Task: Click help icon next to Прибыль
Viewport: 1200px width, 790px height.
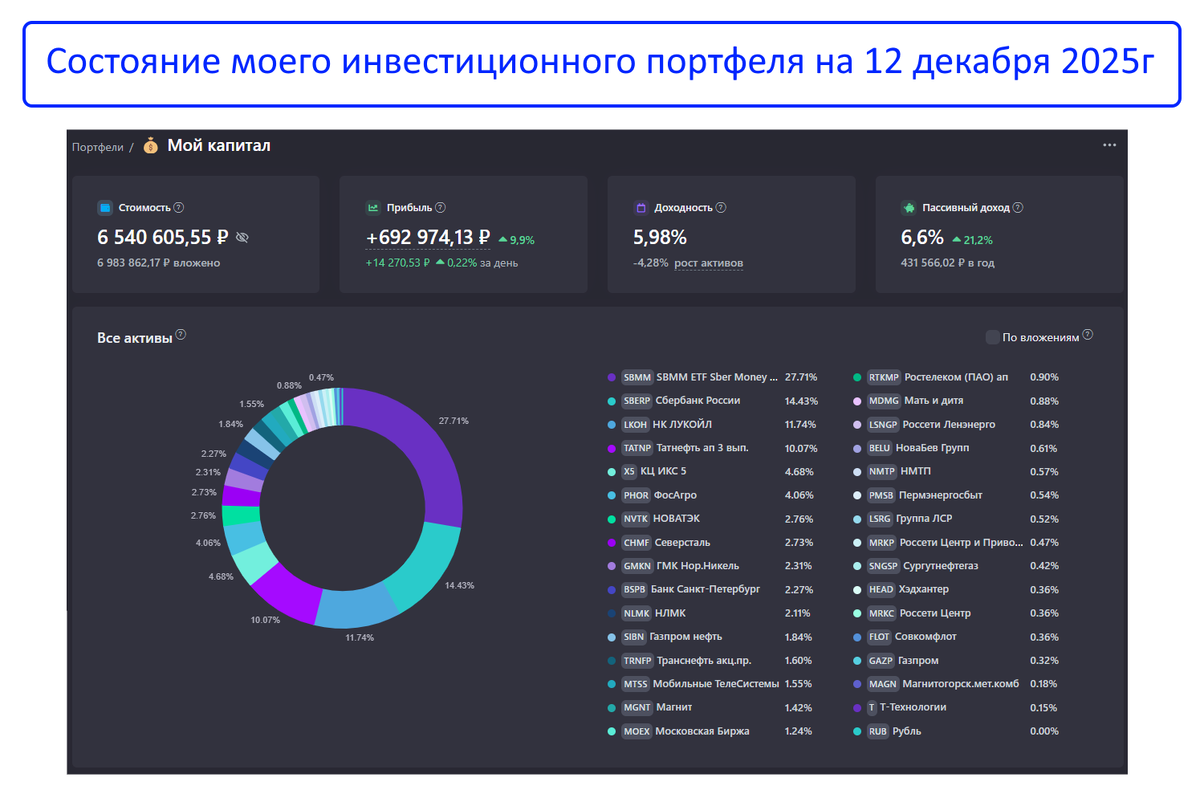Action: 441,208
